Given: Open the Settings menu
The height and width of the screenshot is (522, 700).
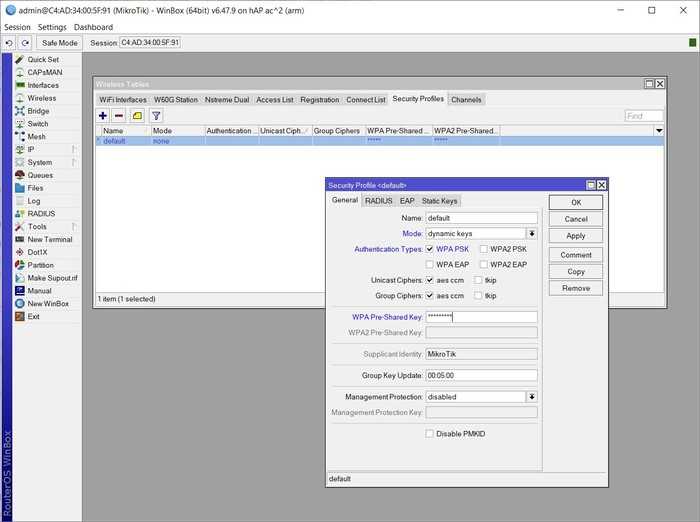Looking at the screenshot, I should 52,27.
